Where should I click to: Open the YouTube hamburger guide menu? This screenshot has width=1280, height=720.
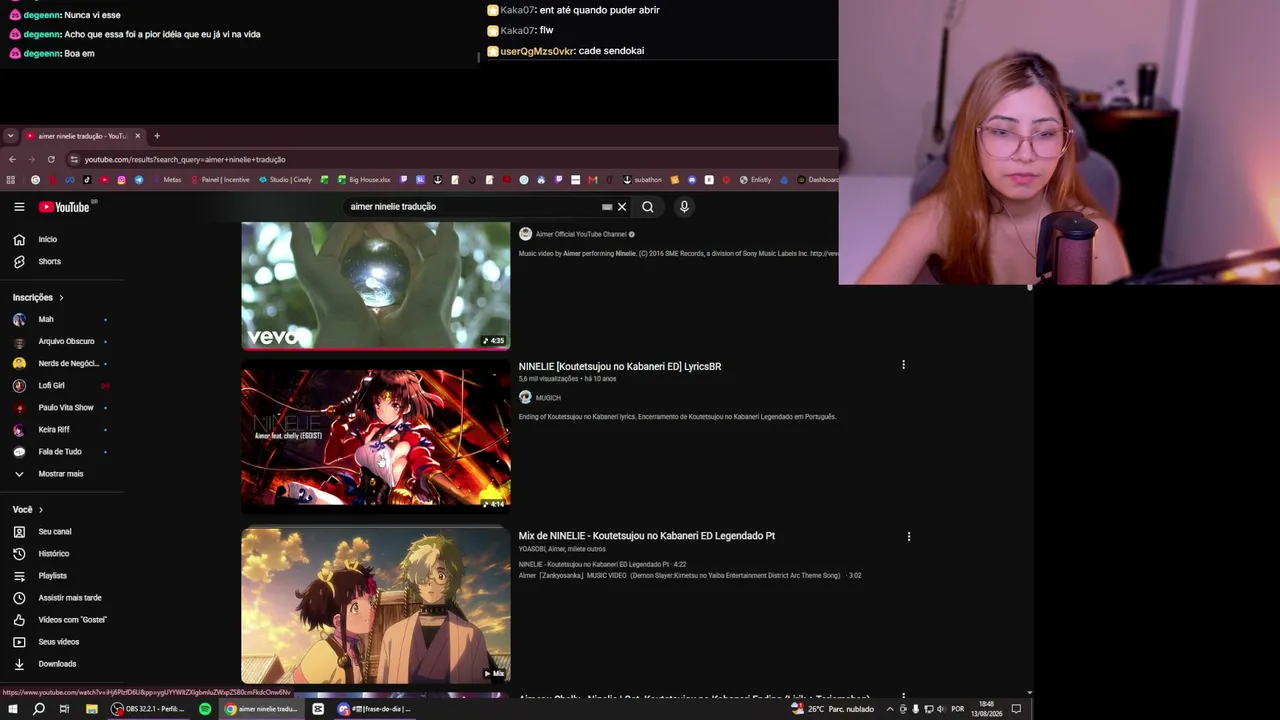(19, 207)
